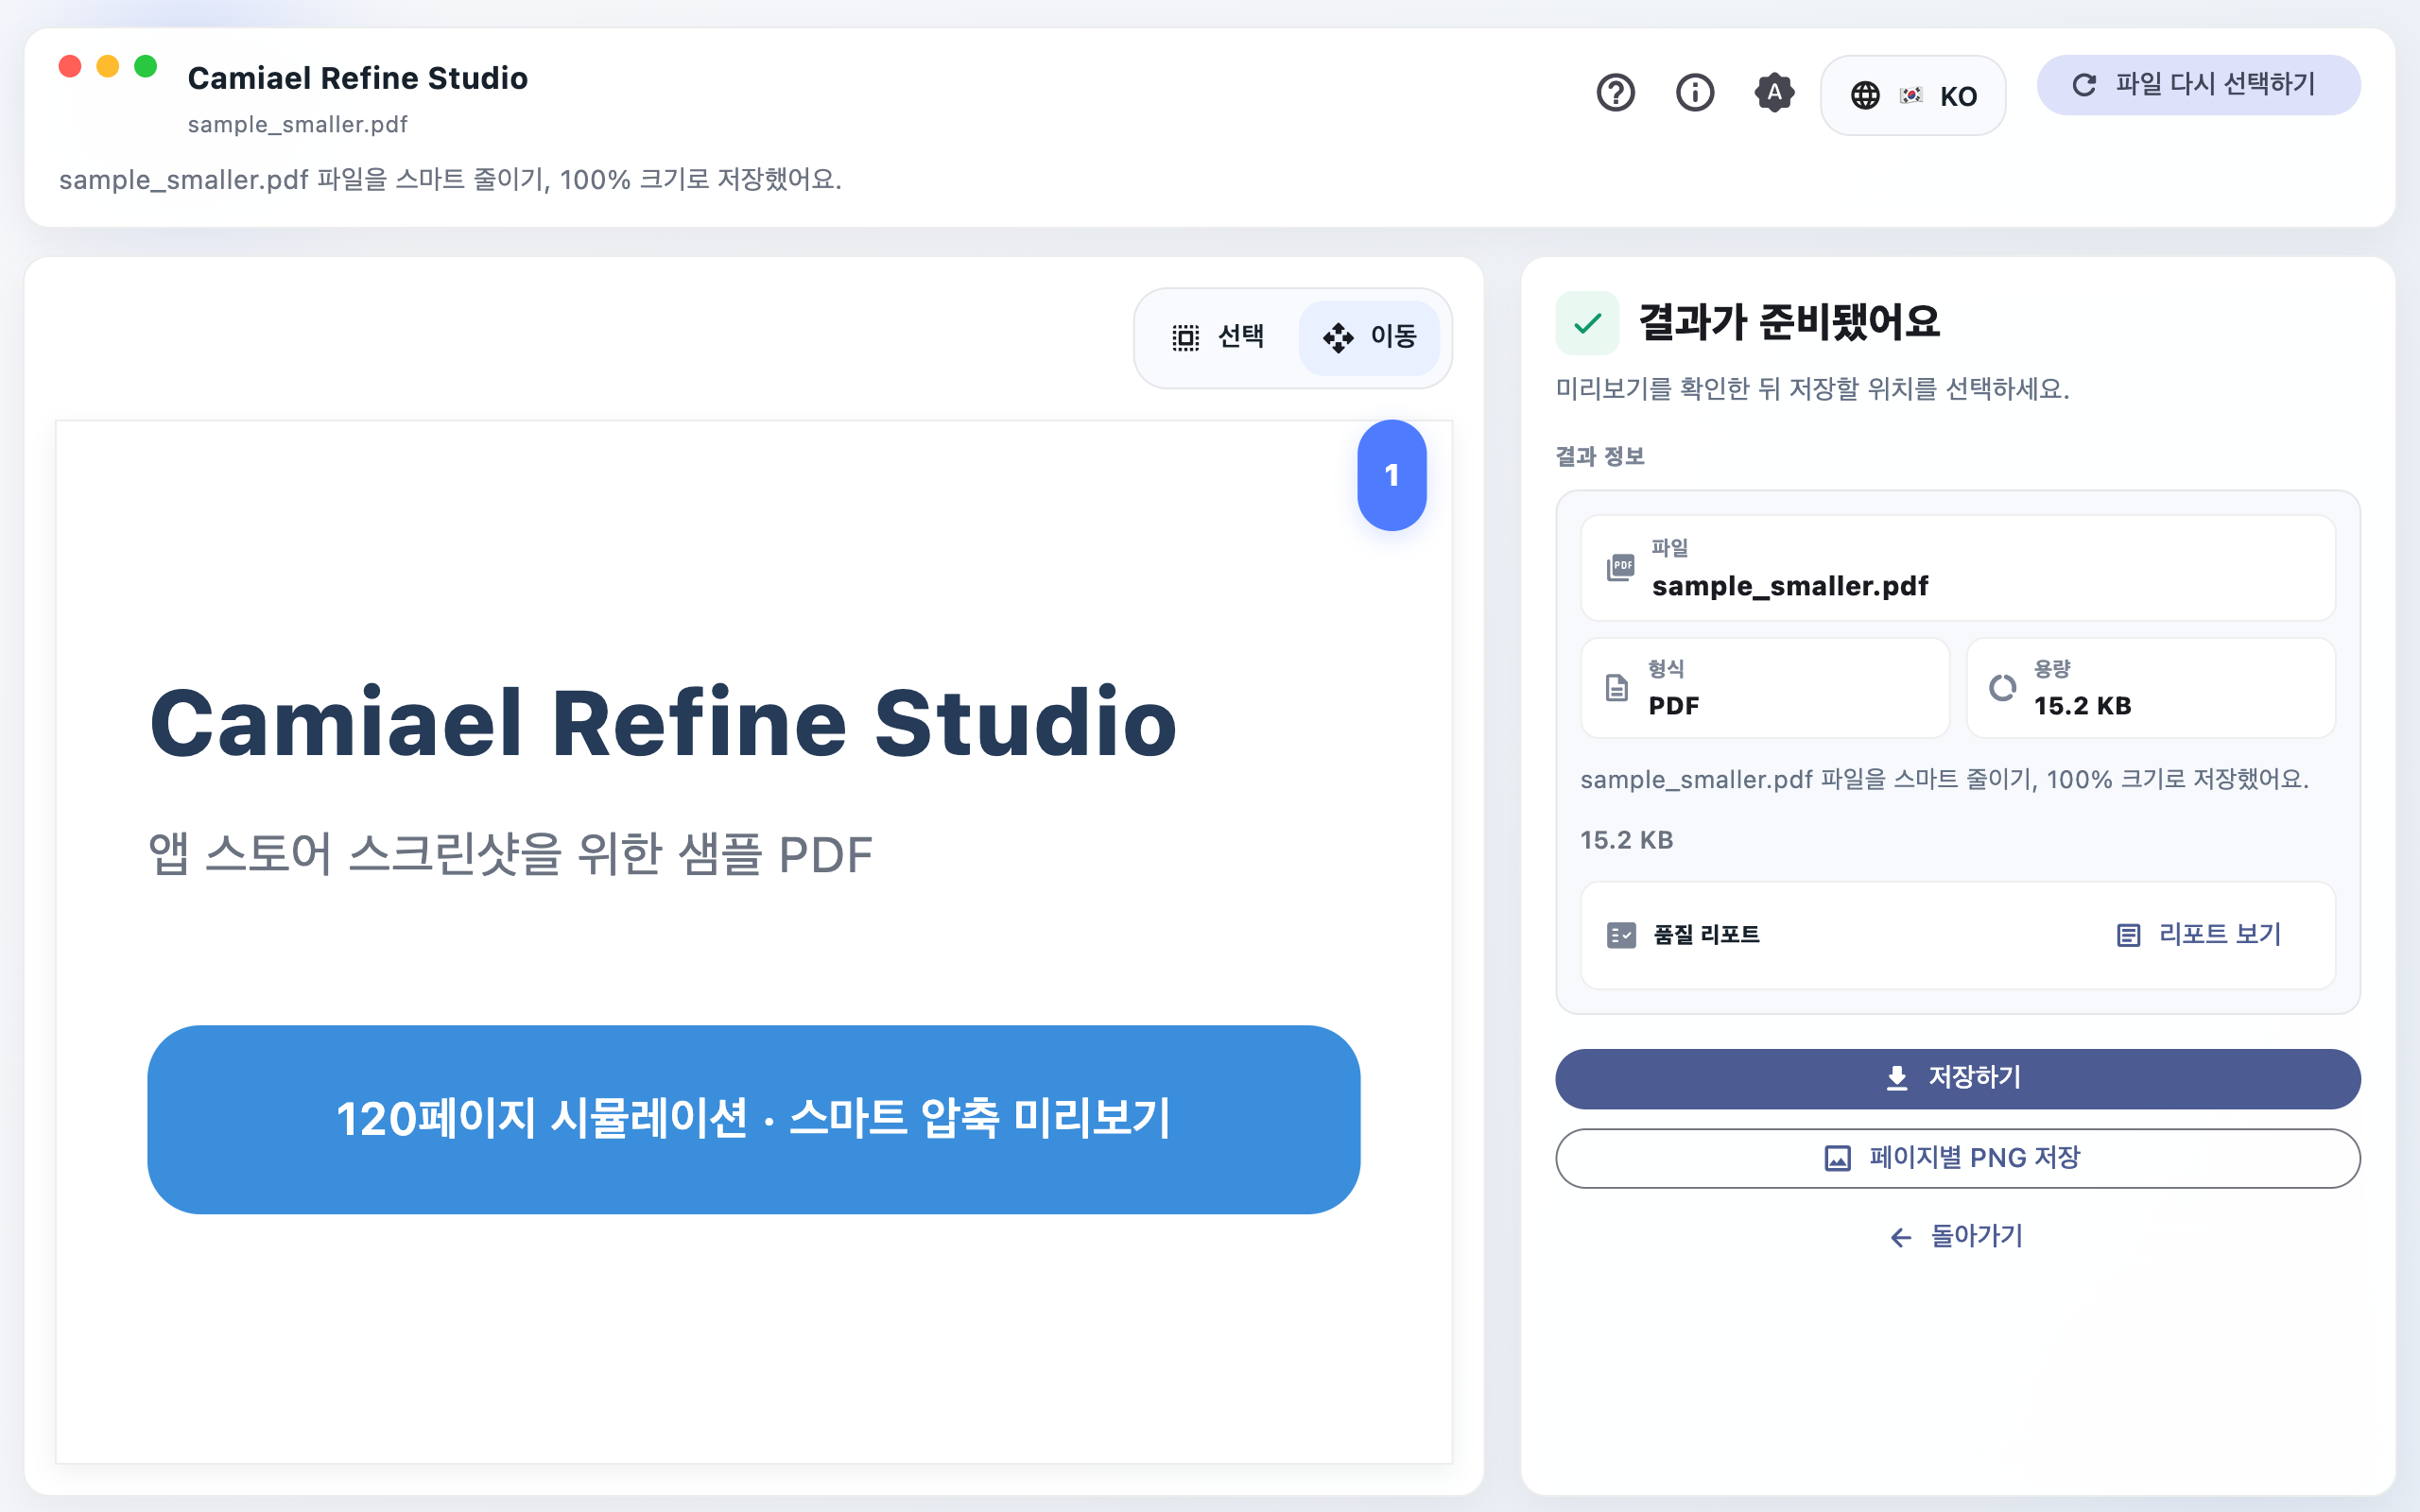Click the 품질 리포트 label
Viewport: 2420px width, 1512px height.
click(x=1706, y=935)
